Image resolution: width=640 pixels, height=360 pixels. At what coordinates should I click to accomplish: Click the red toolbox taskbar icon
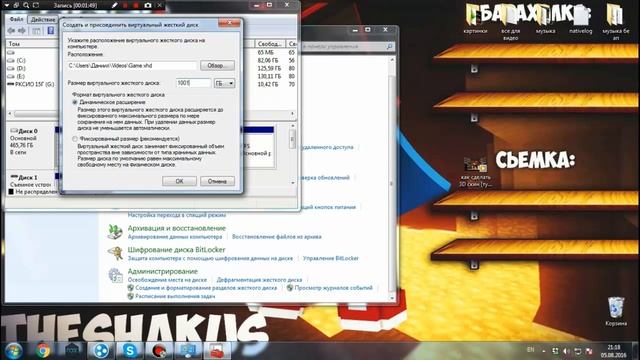coord(216,351)
